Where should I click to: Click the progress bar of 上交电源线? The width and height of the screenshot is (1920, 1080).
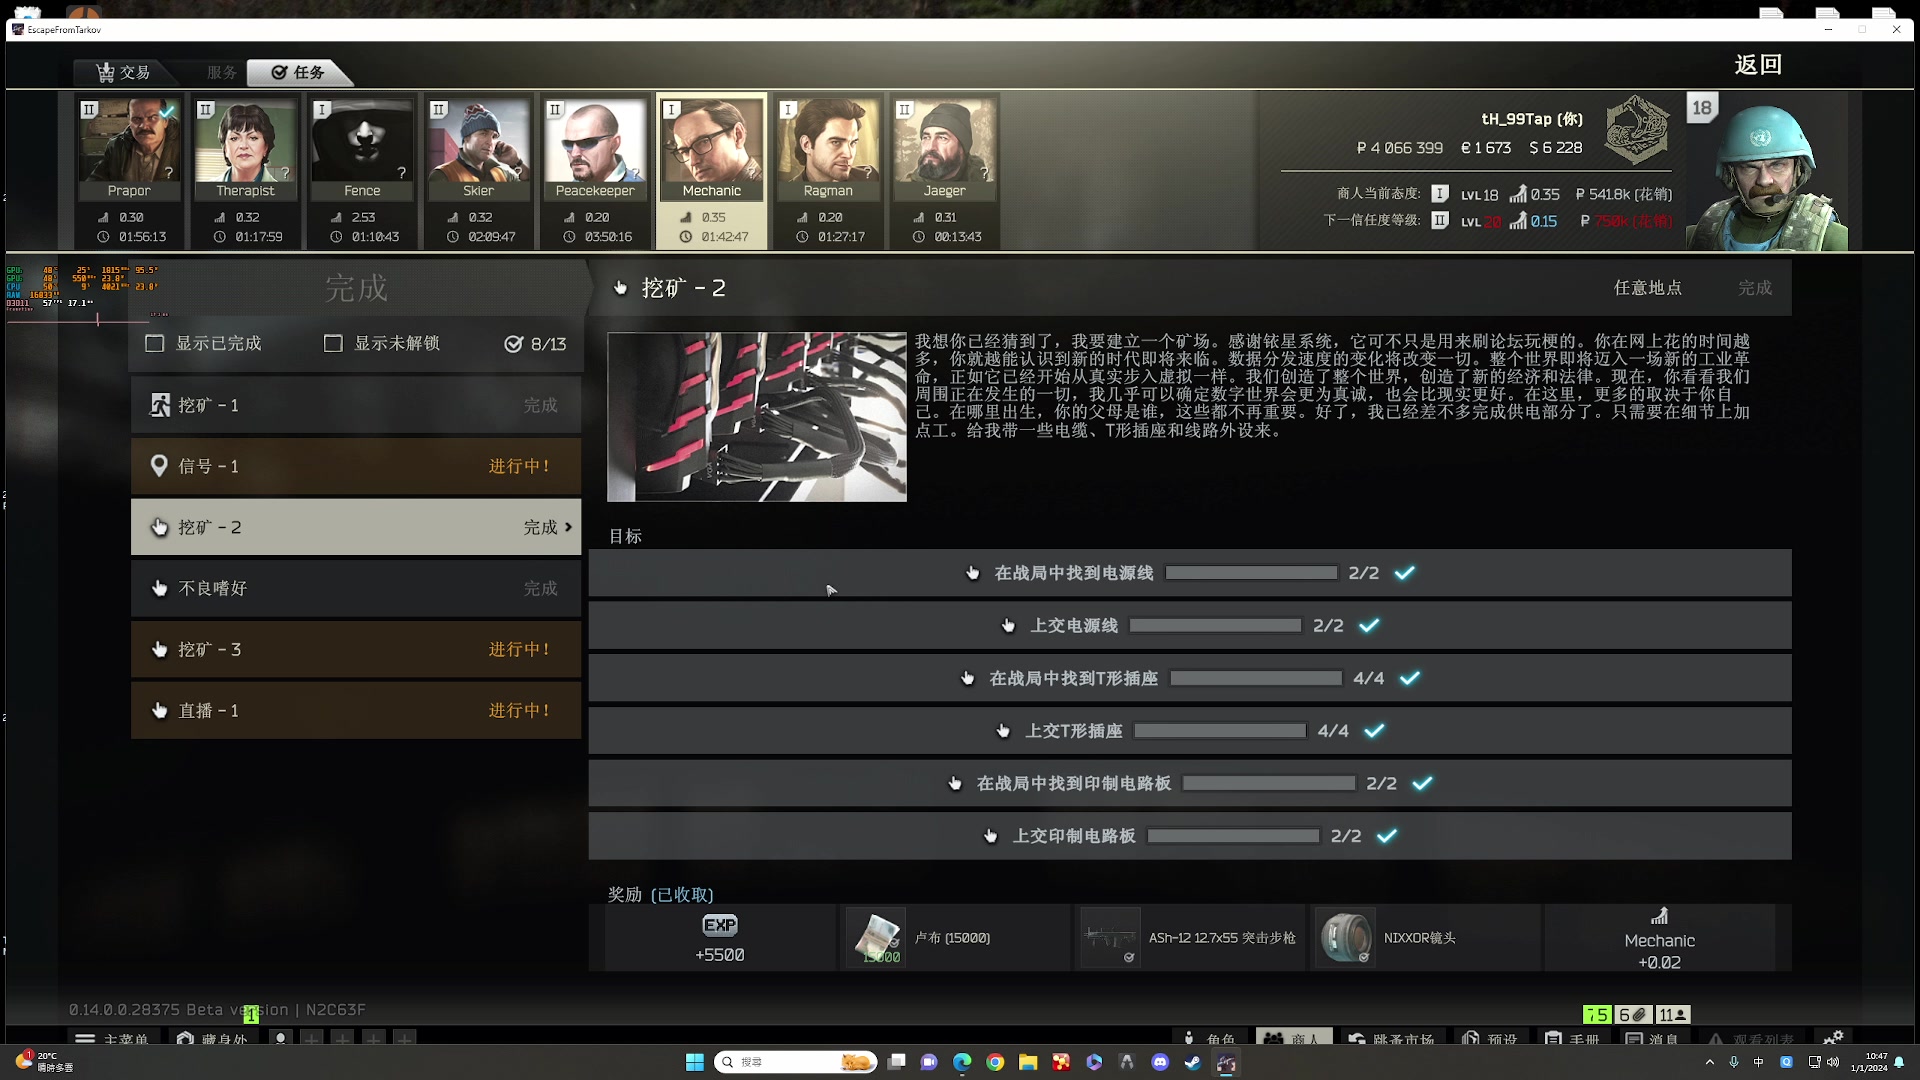1215,625
